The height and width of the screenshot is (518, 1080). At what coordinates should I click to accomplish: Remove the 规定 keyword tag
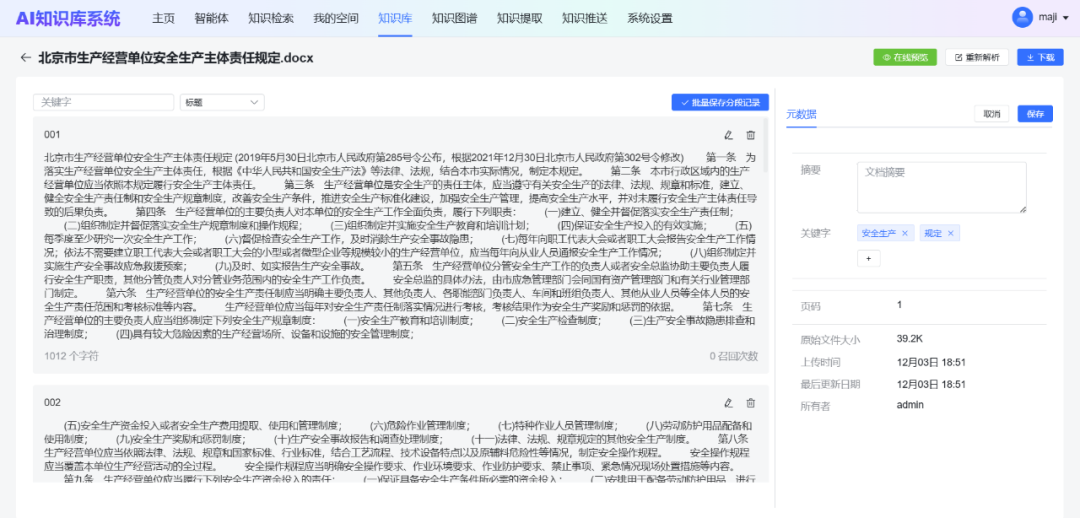coord(951,234)
